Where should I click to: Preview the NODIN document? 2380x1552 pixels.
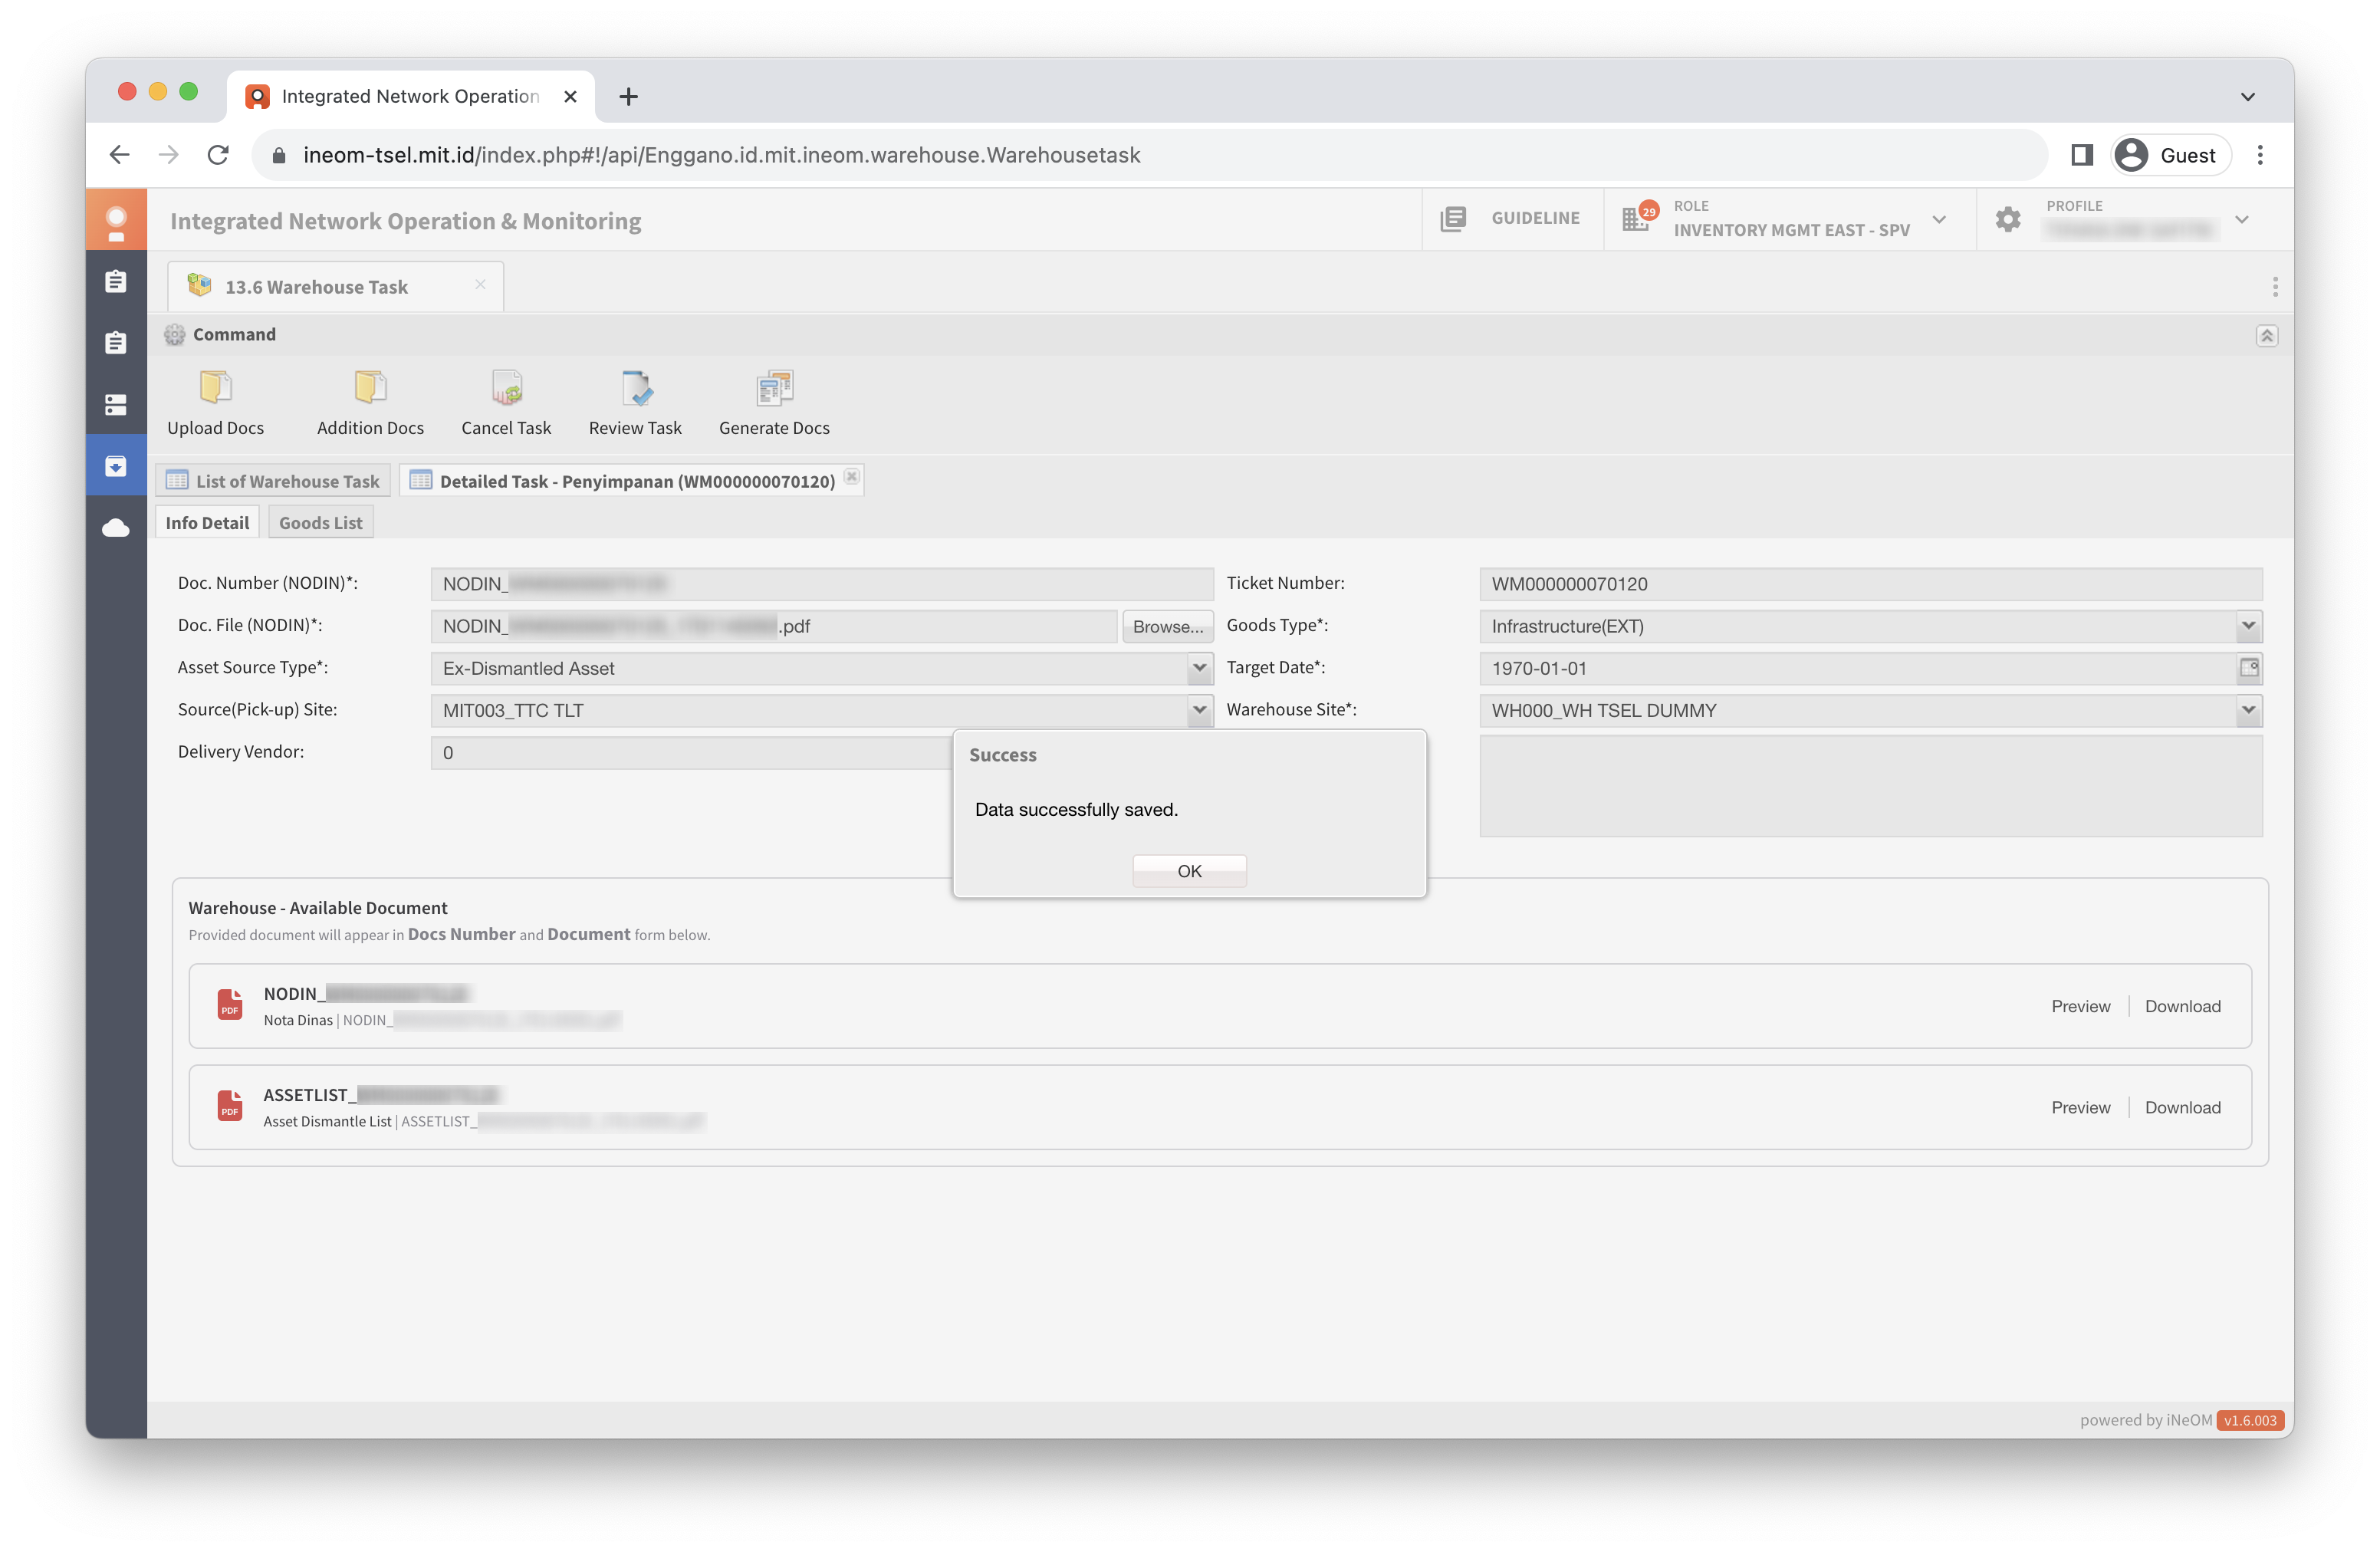point(2080,1006)
